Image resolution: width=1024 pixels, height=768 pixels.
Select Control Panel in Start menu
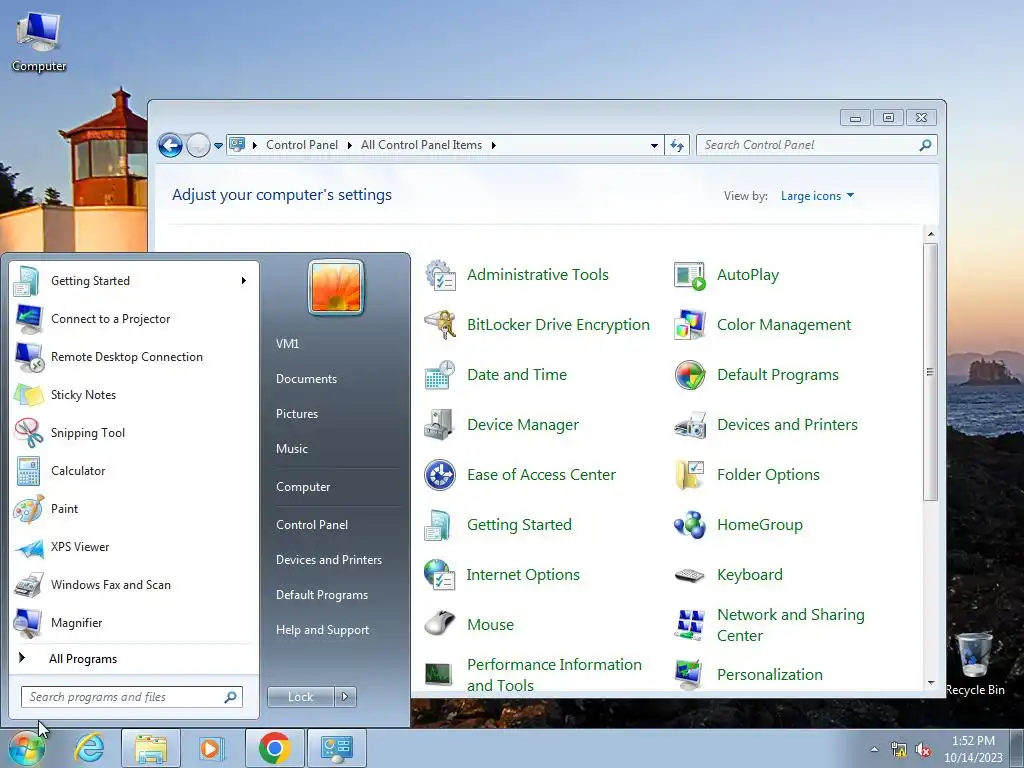point(312,525)
